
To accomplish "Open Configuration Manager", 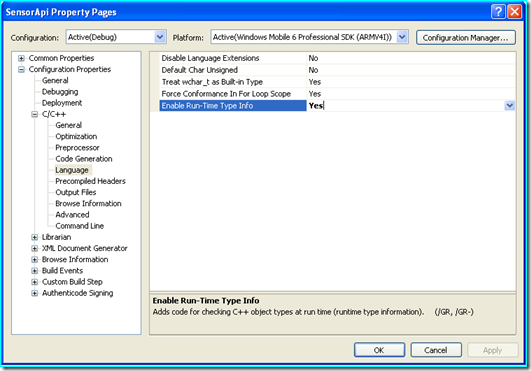I will [x=466, y=38].
